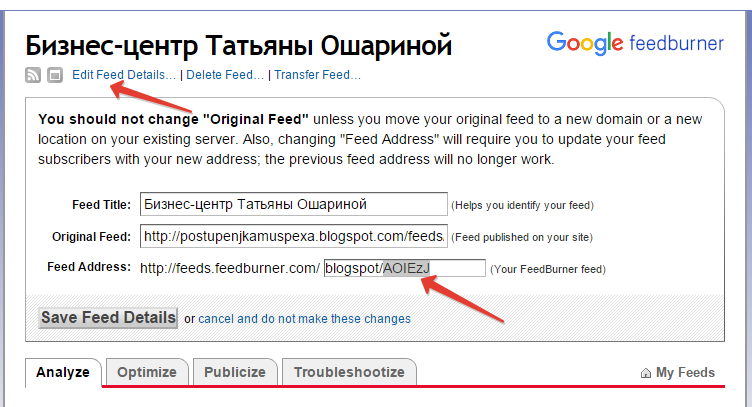Open the Transfer Feed link
This screenshot has width=752, height=407.
(317, 75)
